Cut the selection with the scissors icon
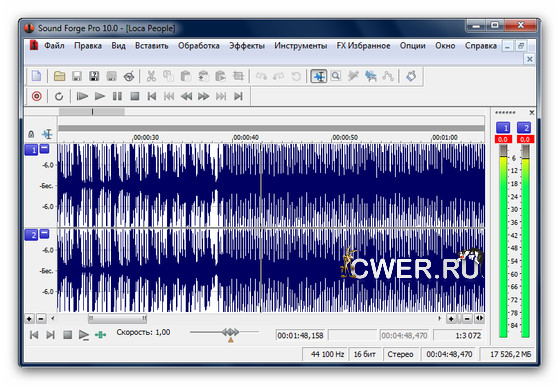Viewport: 560px width, 386px height. [151, 76]
